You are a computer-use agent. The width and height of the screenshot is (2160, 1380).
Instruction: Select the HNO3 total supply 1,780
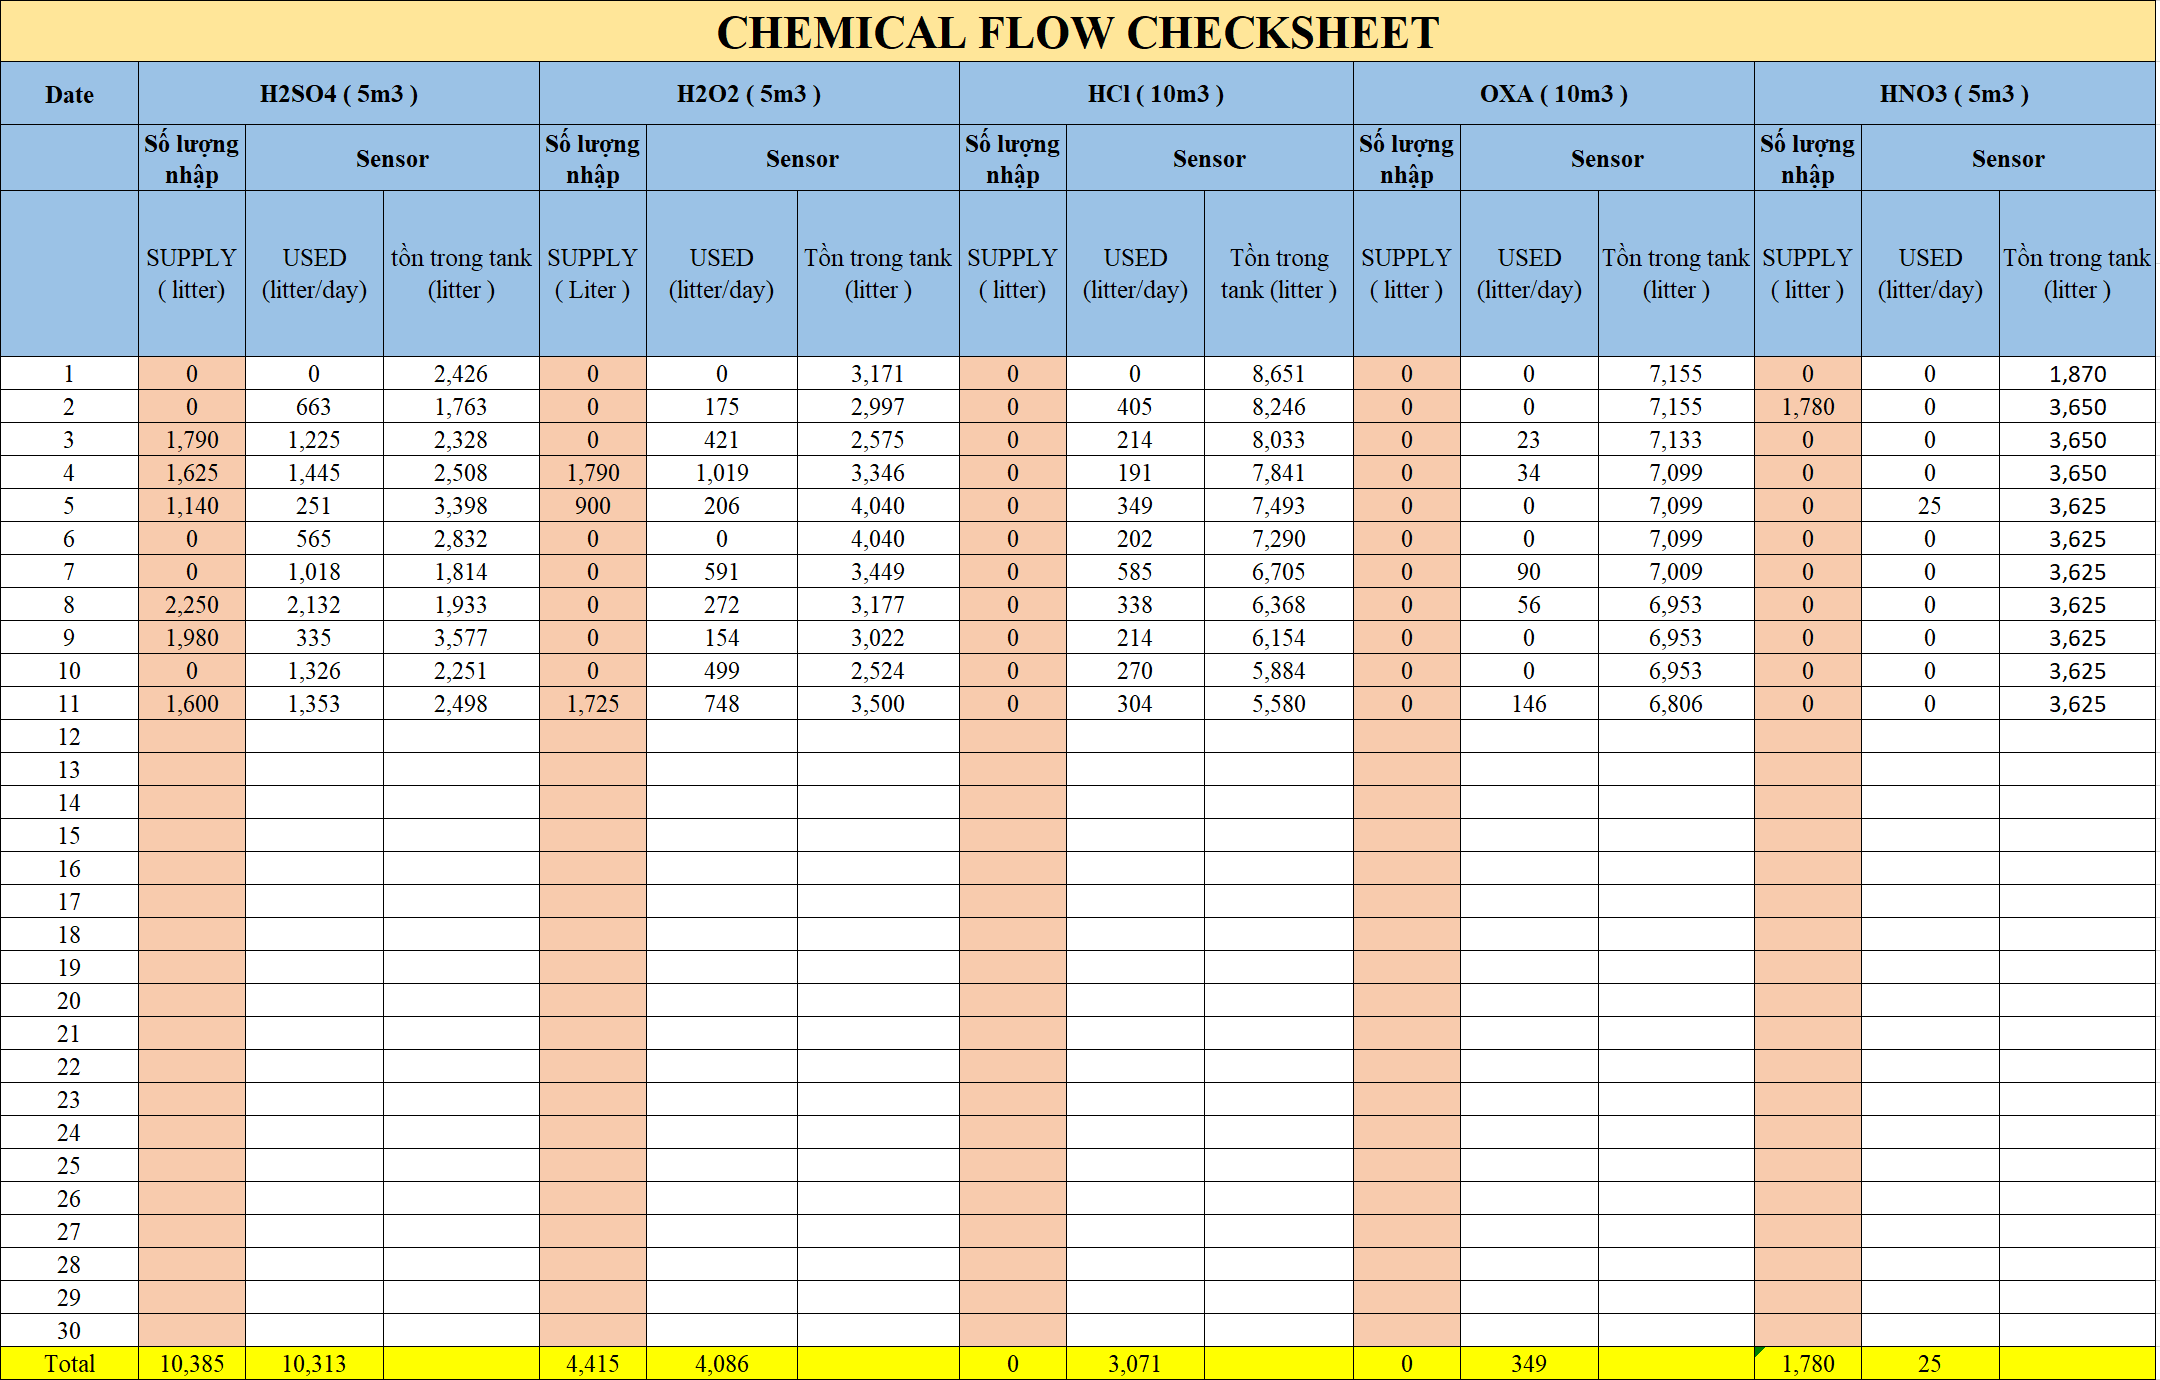[1808, 1364]
